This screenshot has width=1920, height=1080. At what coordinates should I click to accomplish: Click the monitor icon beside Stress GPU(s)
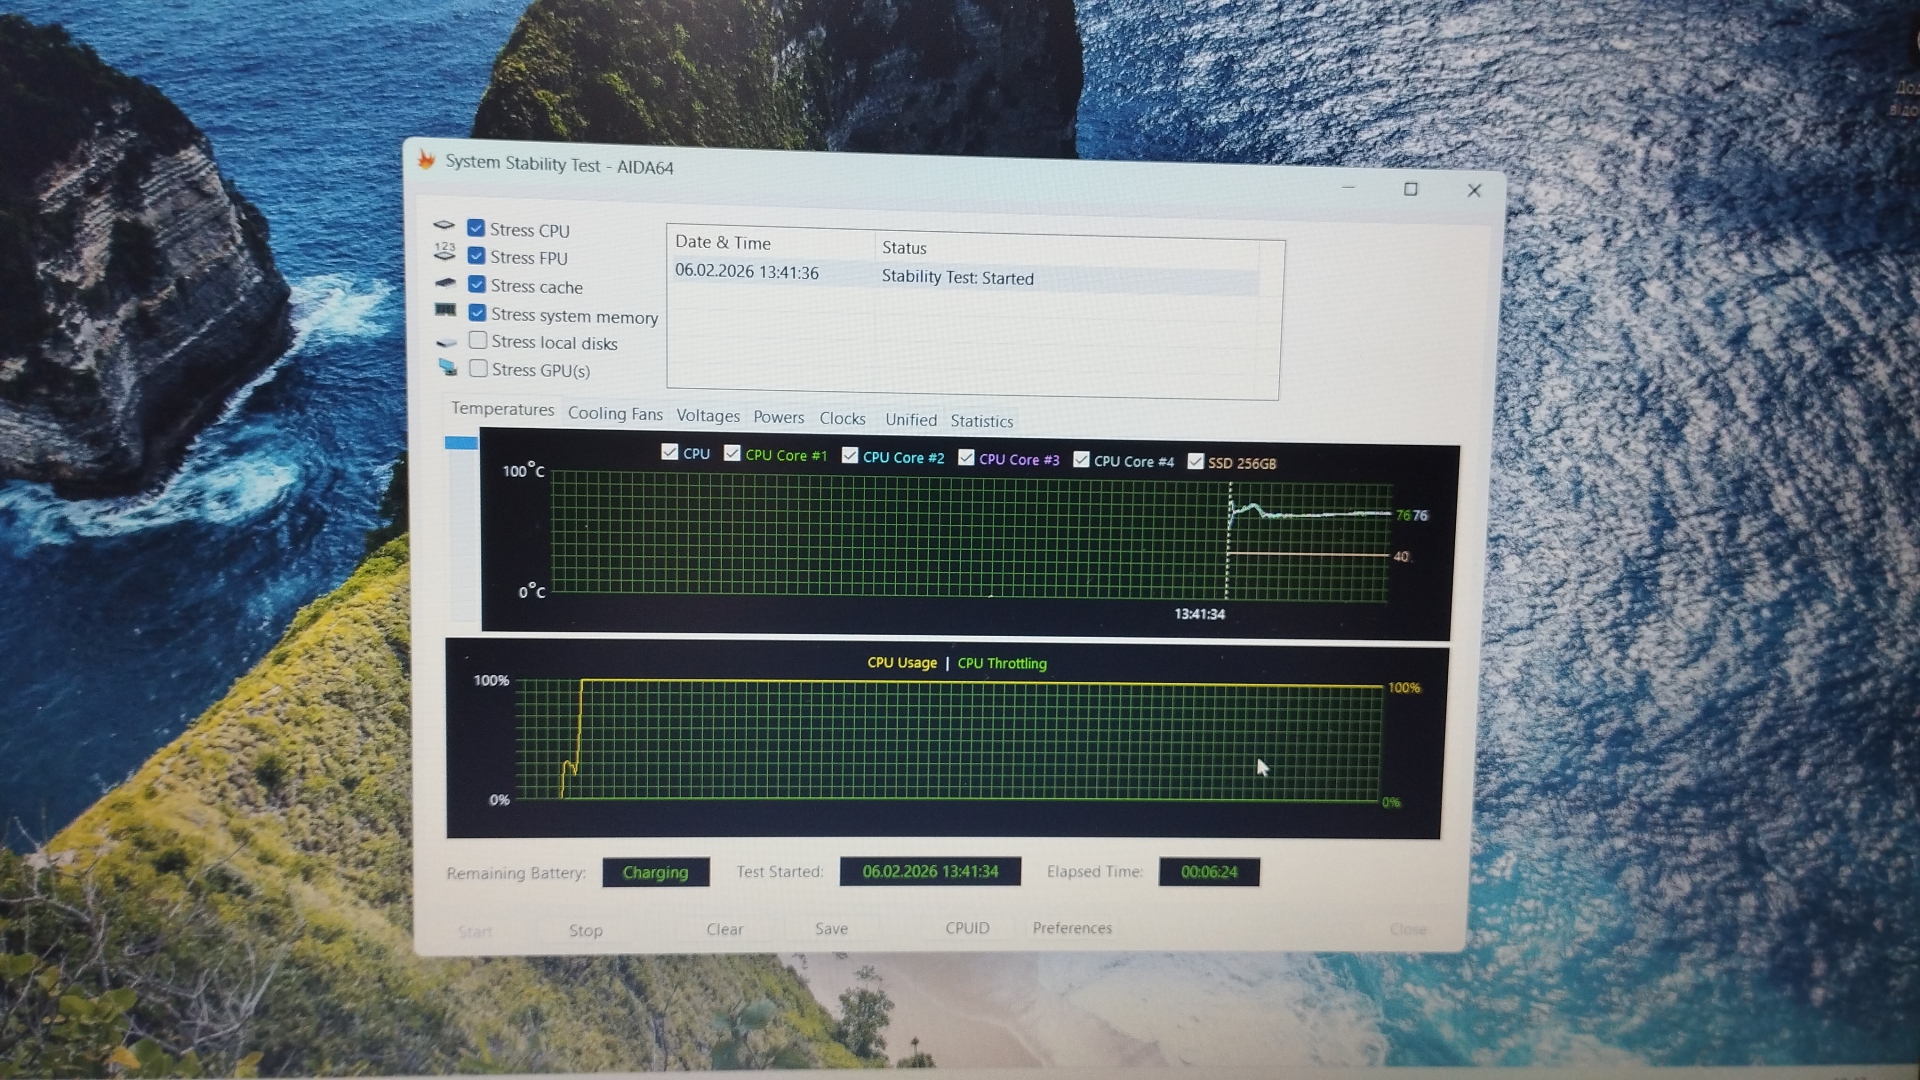448,368
